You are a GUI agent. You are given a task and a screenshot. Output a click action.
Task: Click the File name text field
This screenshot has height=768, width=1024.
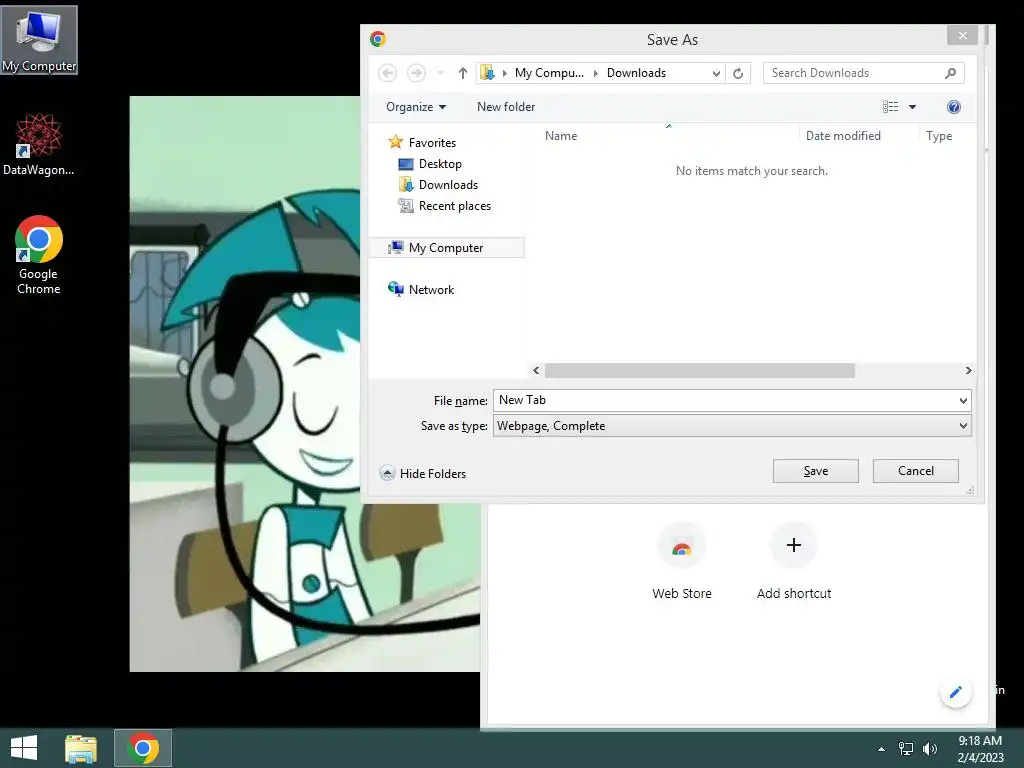pyautogui.click(x=725, y=400)
